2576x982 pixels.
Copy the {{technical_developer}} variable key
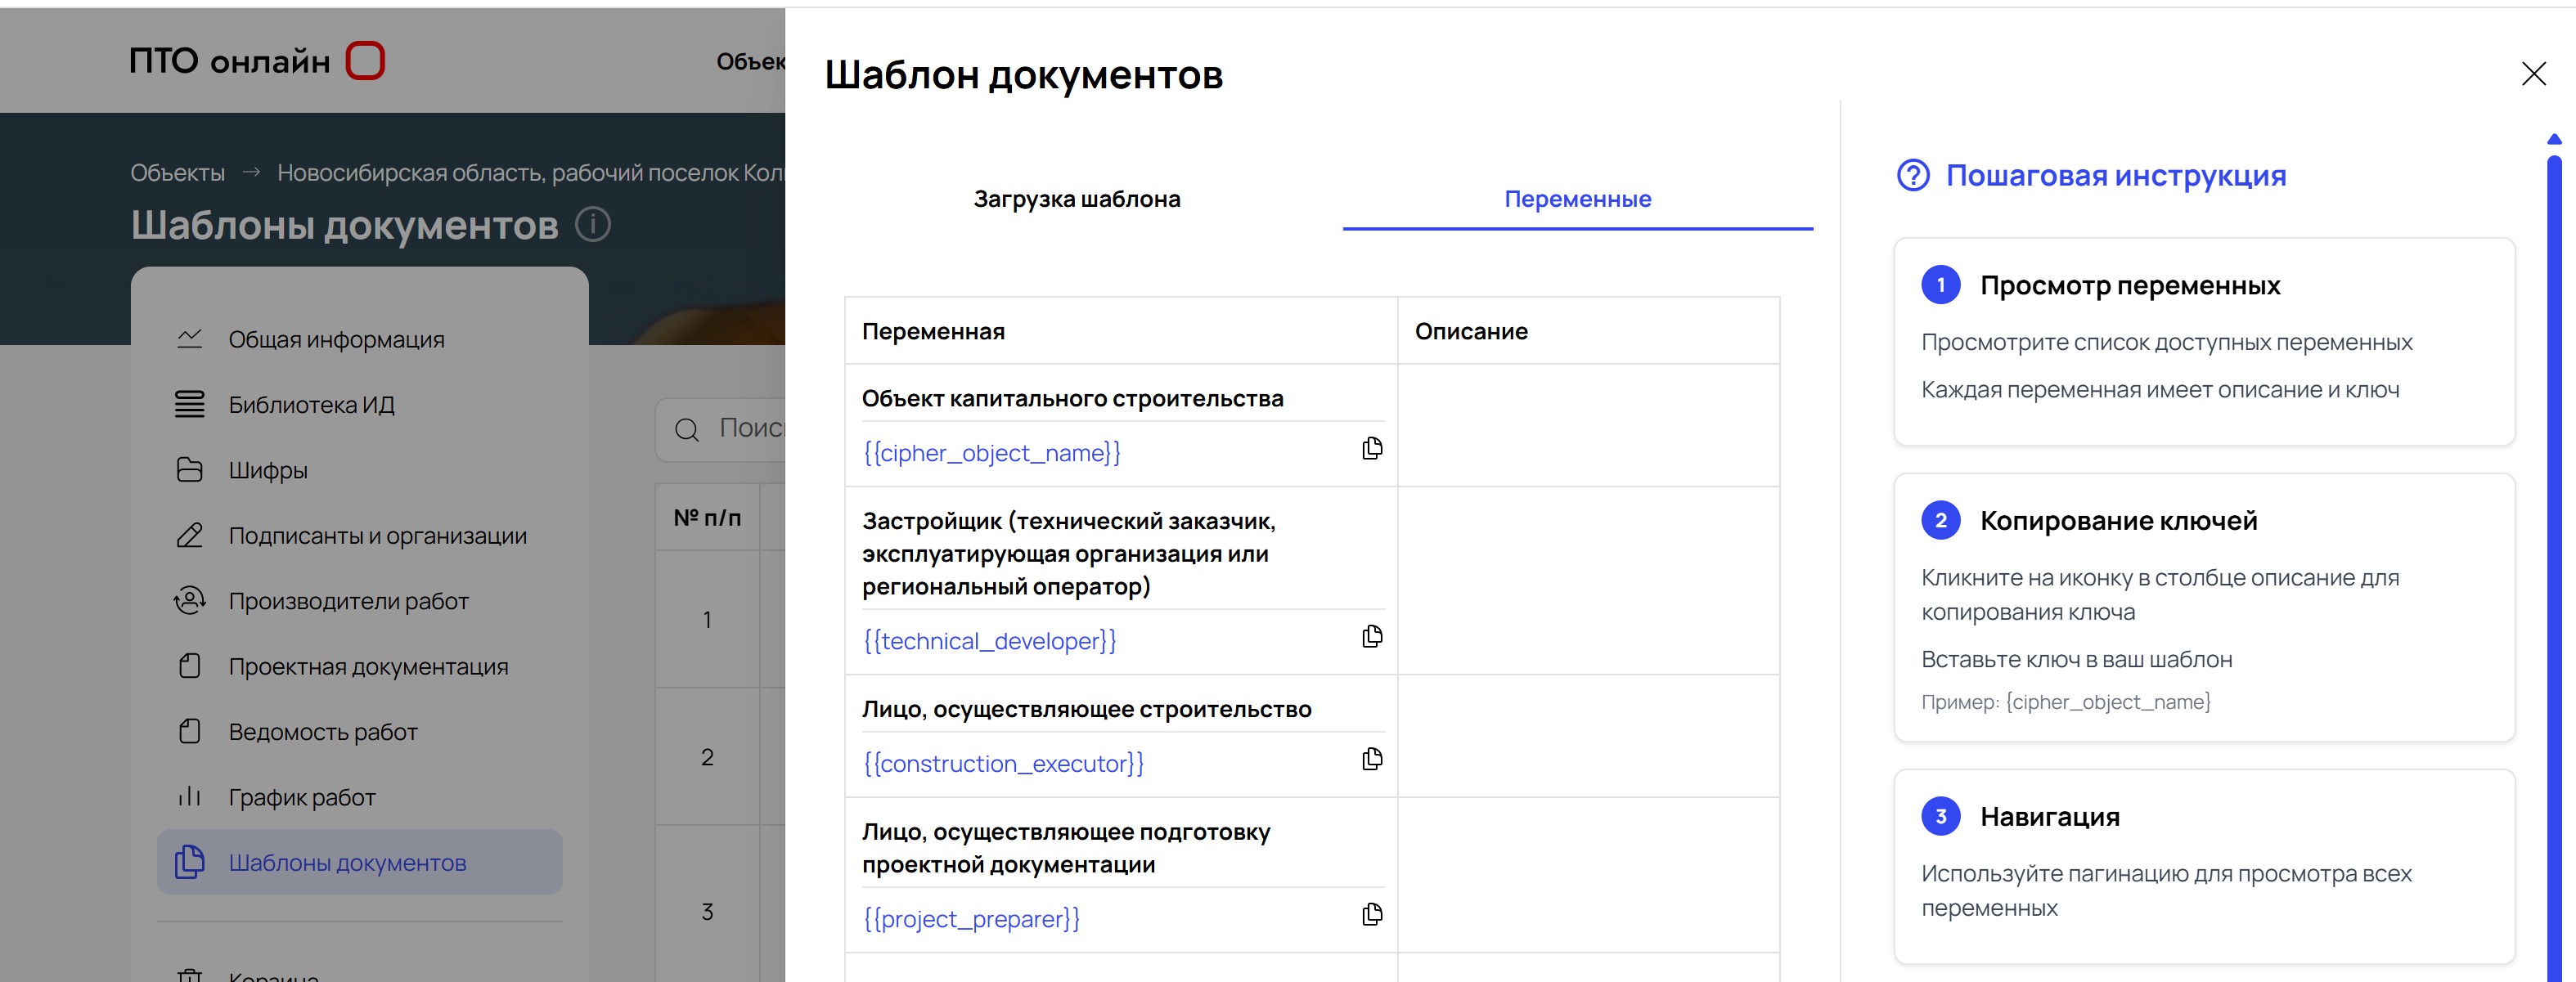click(1372, 637)
